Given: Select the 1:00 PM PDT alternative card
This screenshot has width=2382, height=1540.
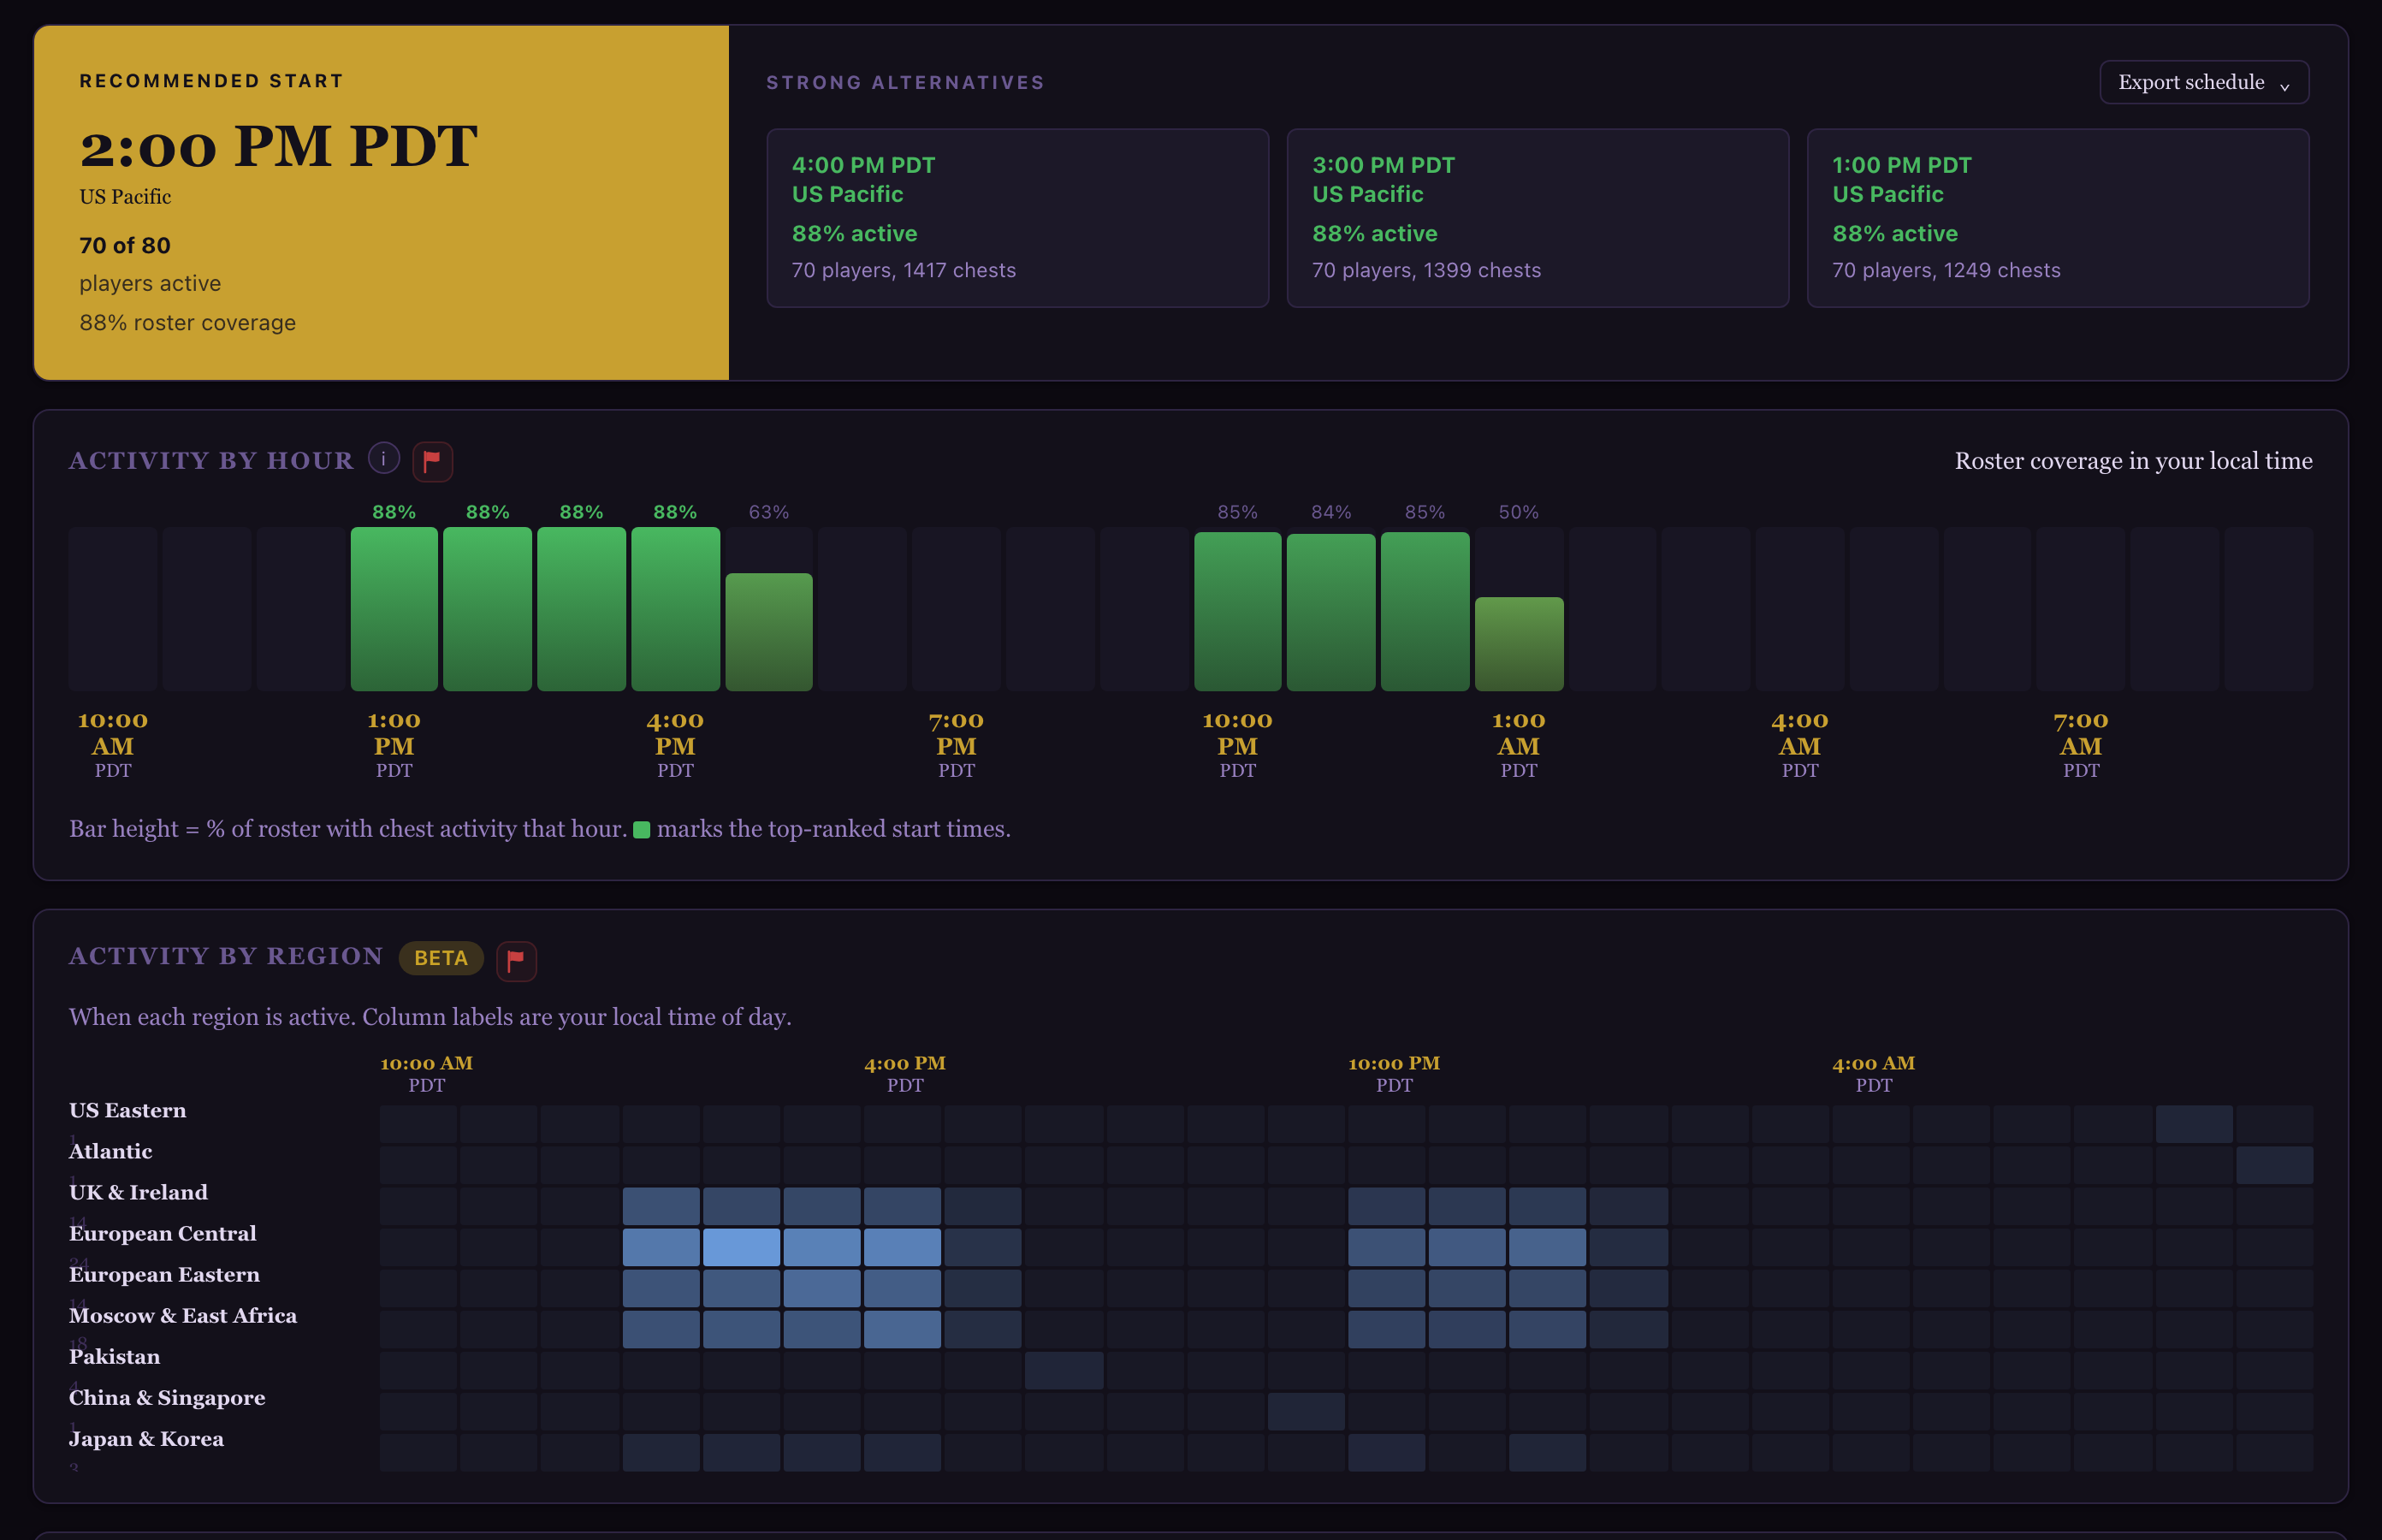Looking at the screenshot, I should pos(2057,218).
